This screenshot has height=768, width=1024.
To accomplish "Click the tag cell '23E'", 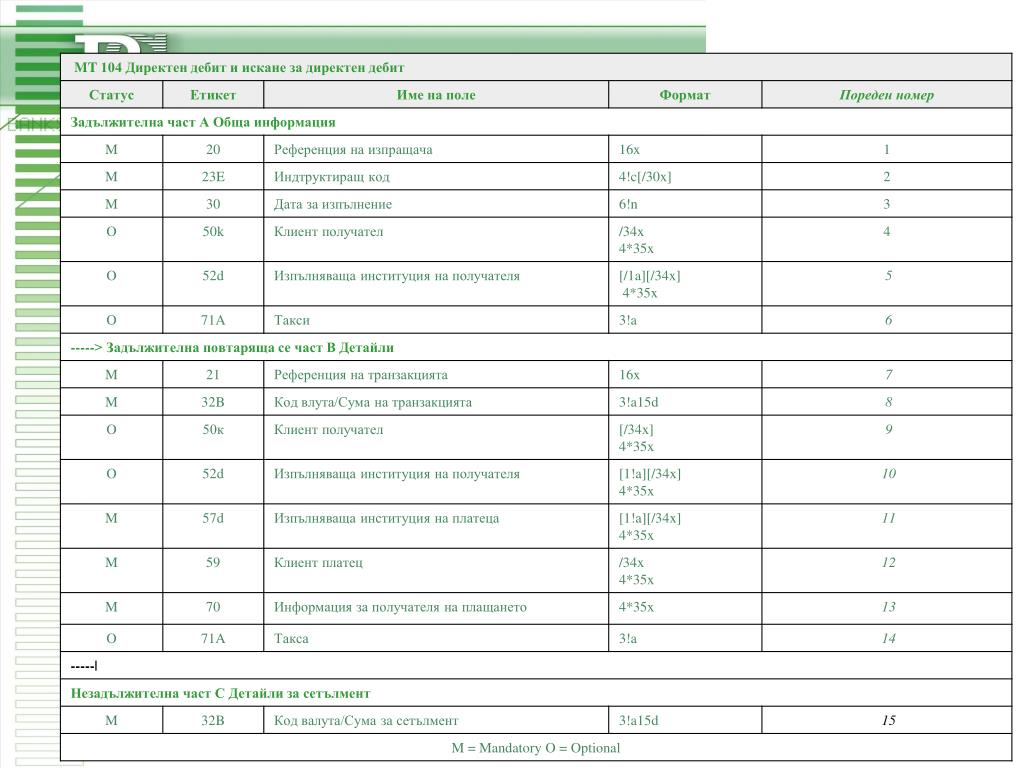I will [x=213, y=177].
